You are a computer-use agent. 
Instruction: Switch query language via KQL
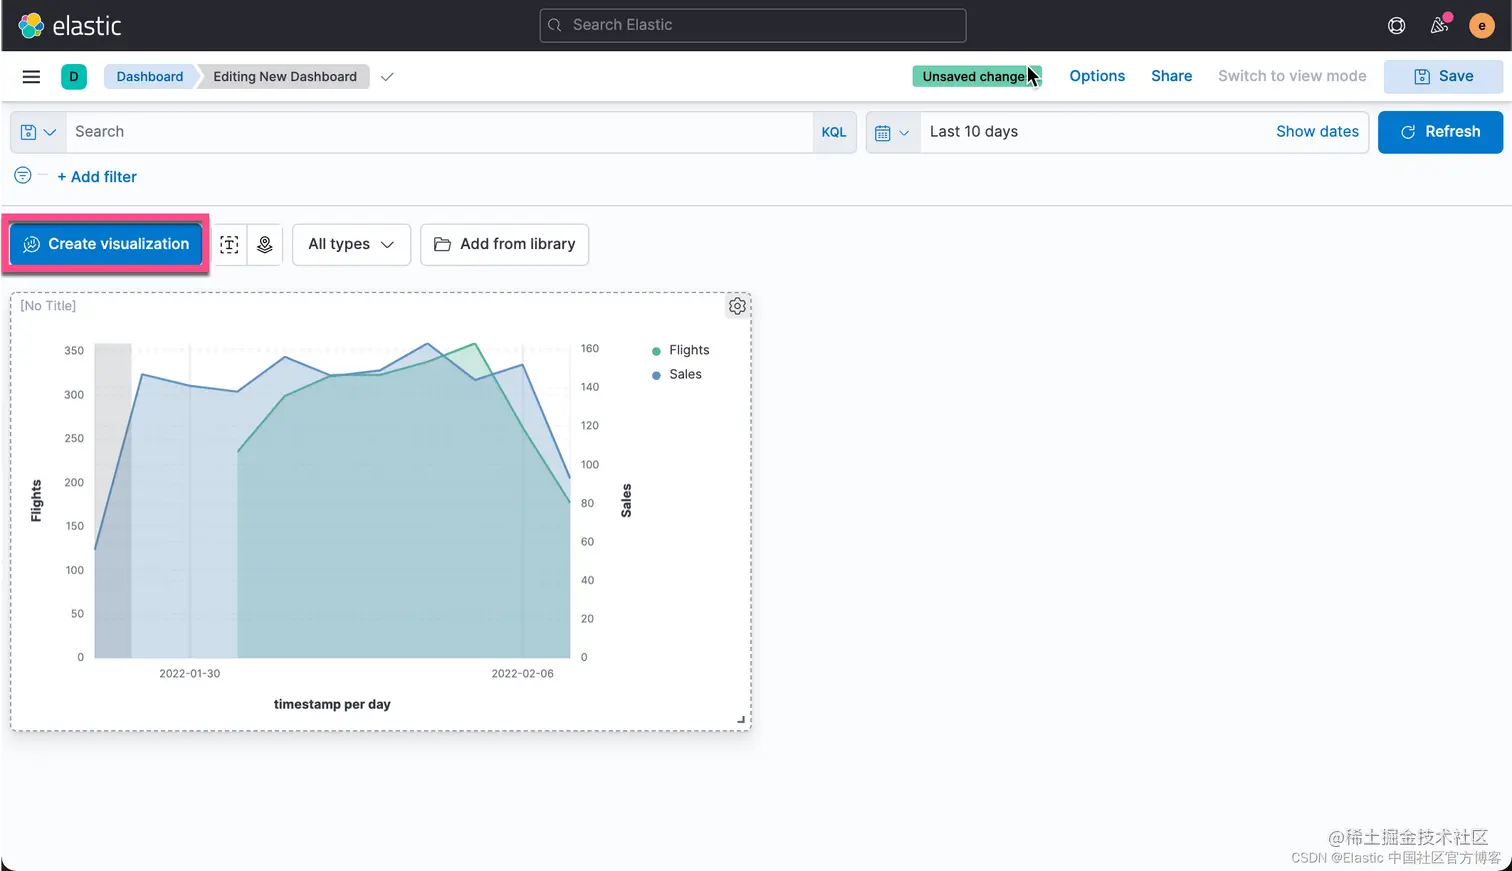[834, 132]
